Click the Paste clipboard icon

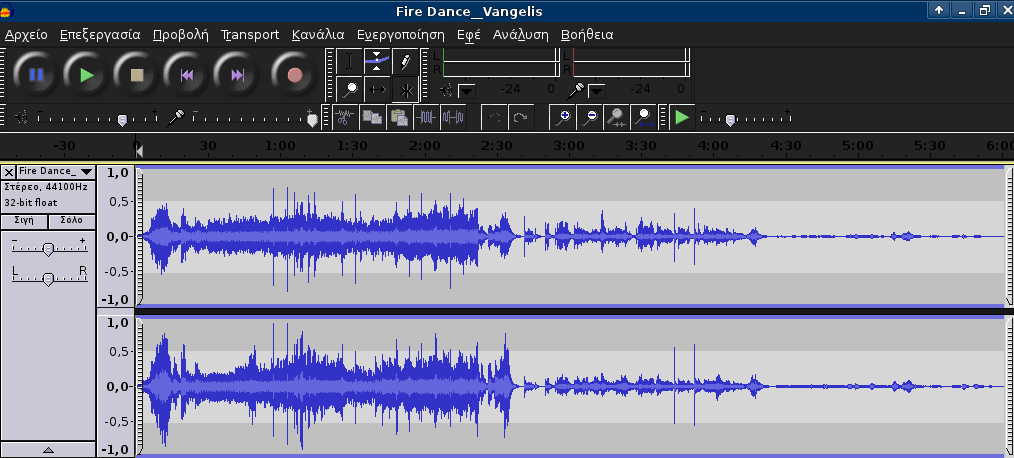pyautogui.click(x=399, y=117)
